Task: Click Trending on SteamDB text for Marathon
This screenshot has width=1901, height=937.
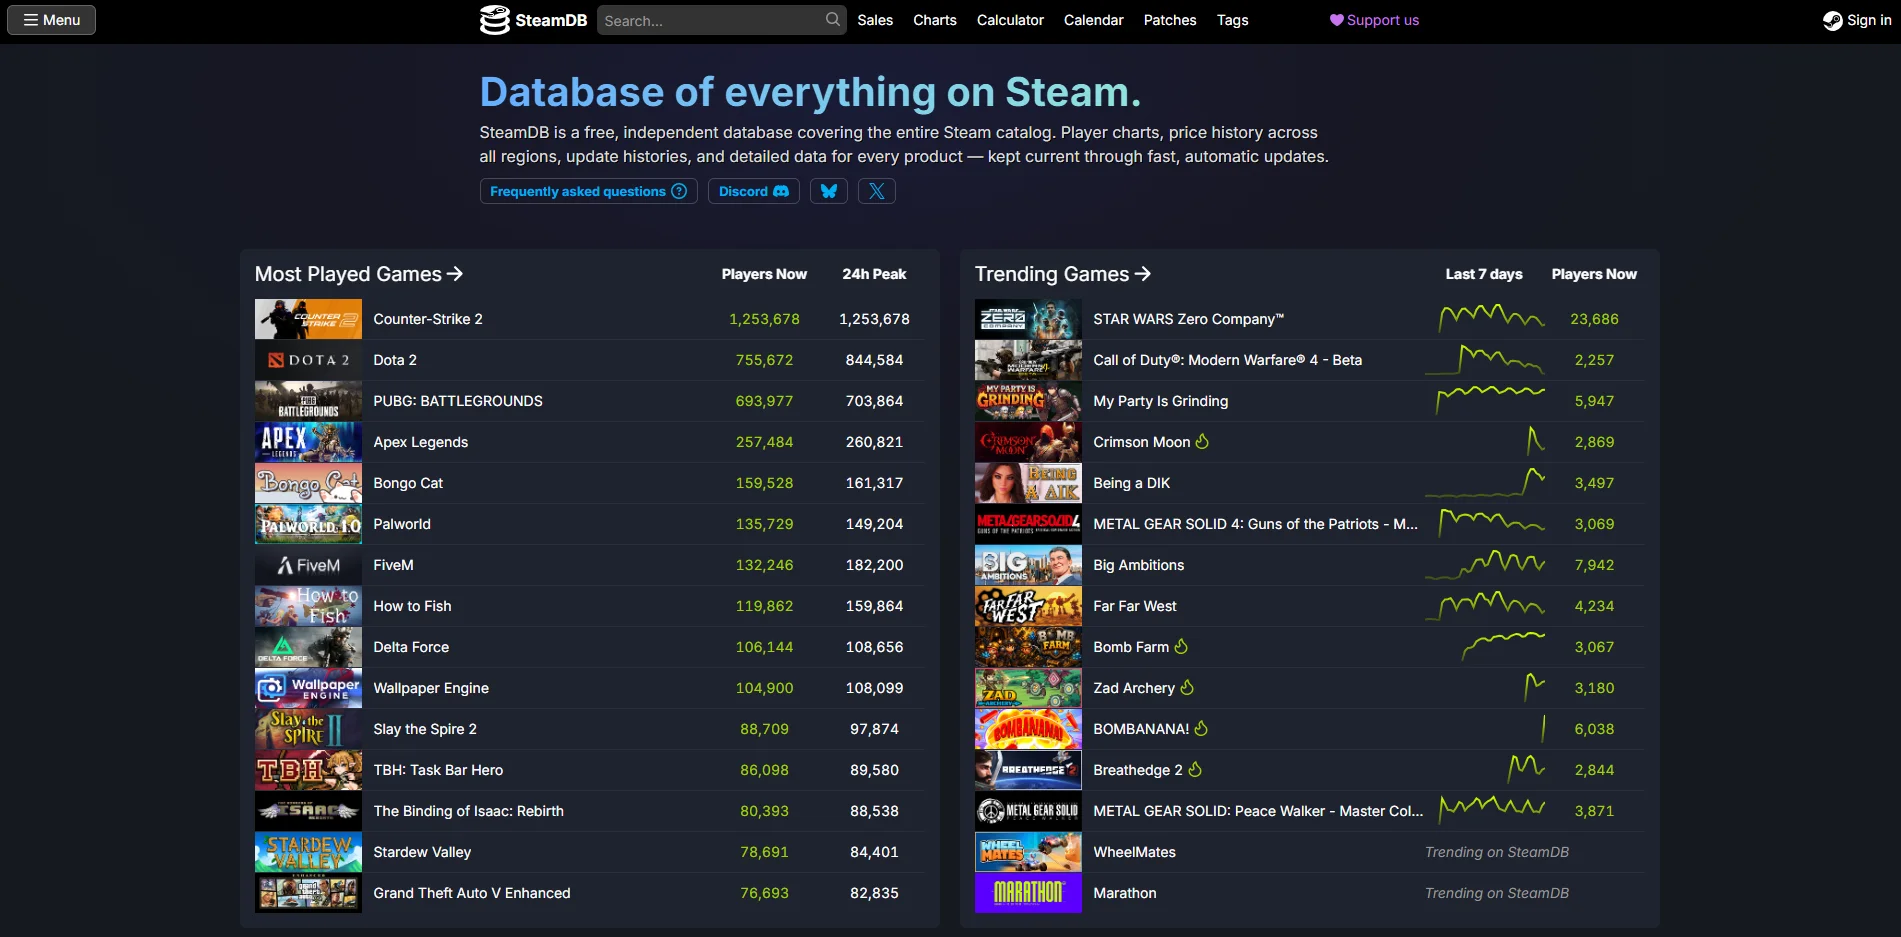Action: [1497, 893]
